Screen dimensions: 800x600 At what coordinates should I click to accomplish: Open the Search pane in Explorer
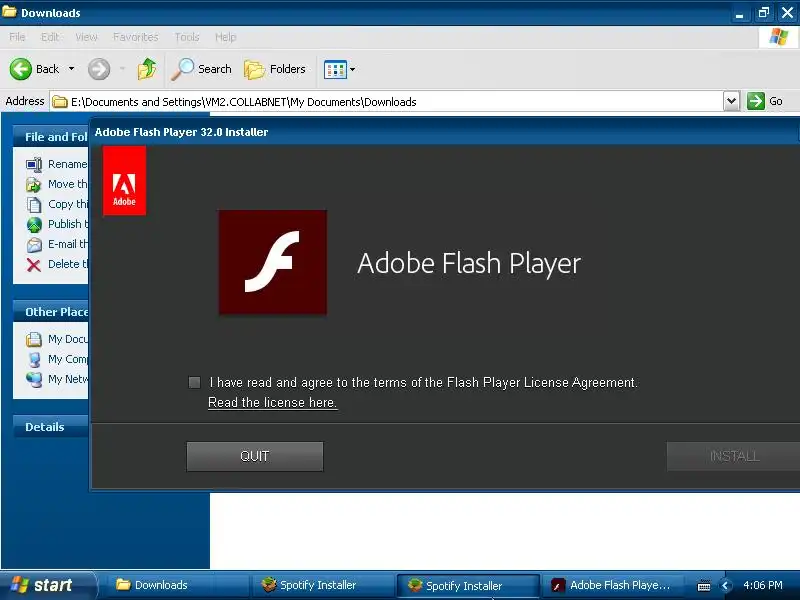click(201, 69)
